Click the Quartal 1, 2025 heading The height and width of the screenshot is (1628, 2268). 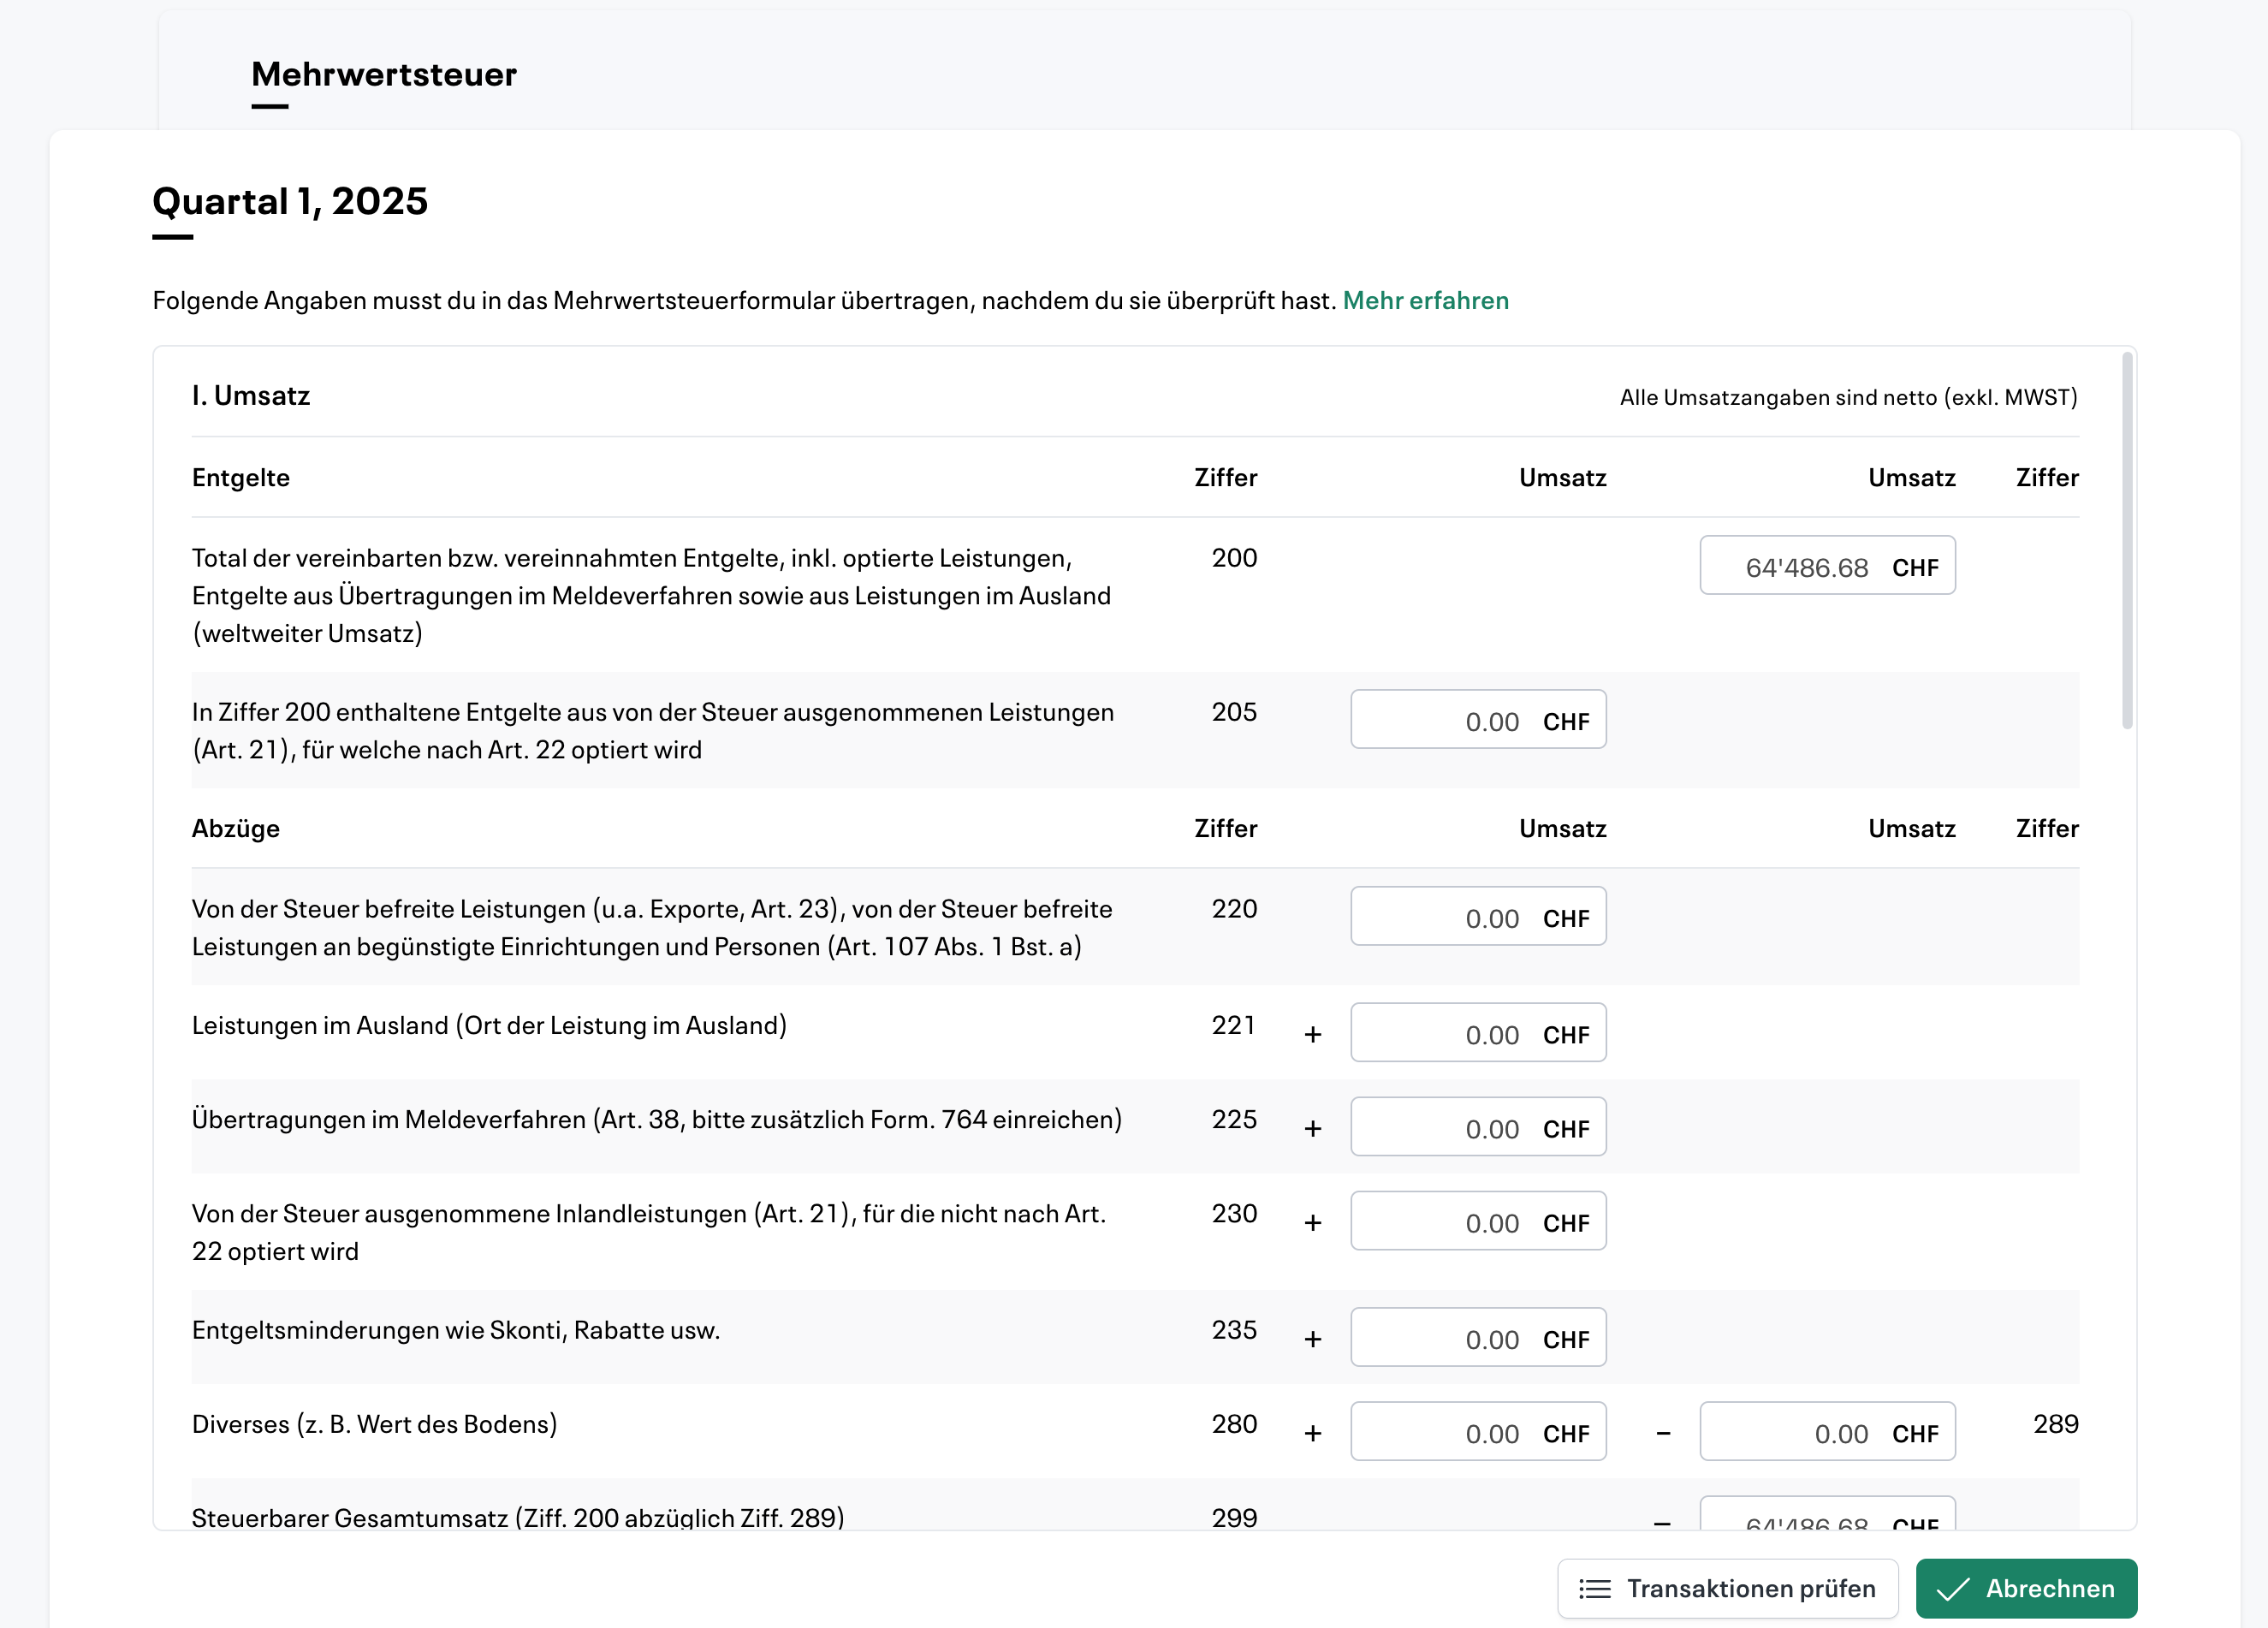(x=290, y=201)
